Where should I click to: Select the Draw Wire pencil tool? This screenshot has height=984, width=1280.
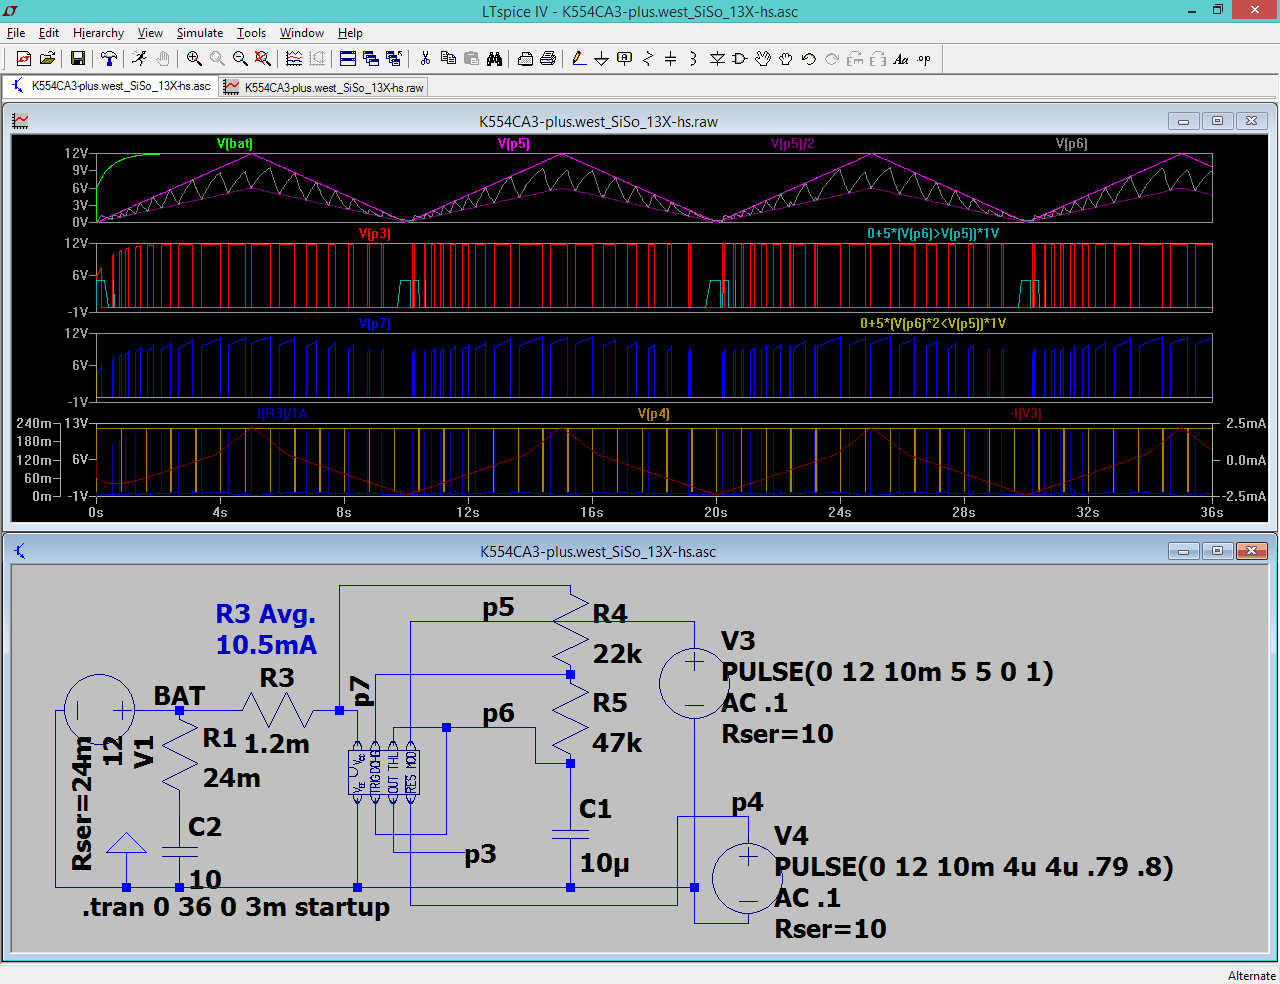tap(579, 59)
